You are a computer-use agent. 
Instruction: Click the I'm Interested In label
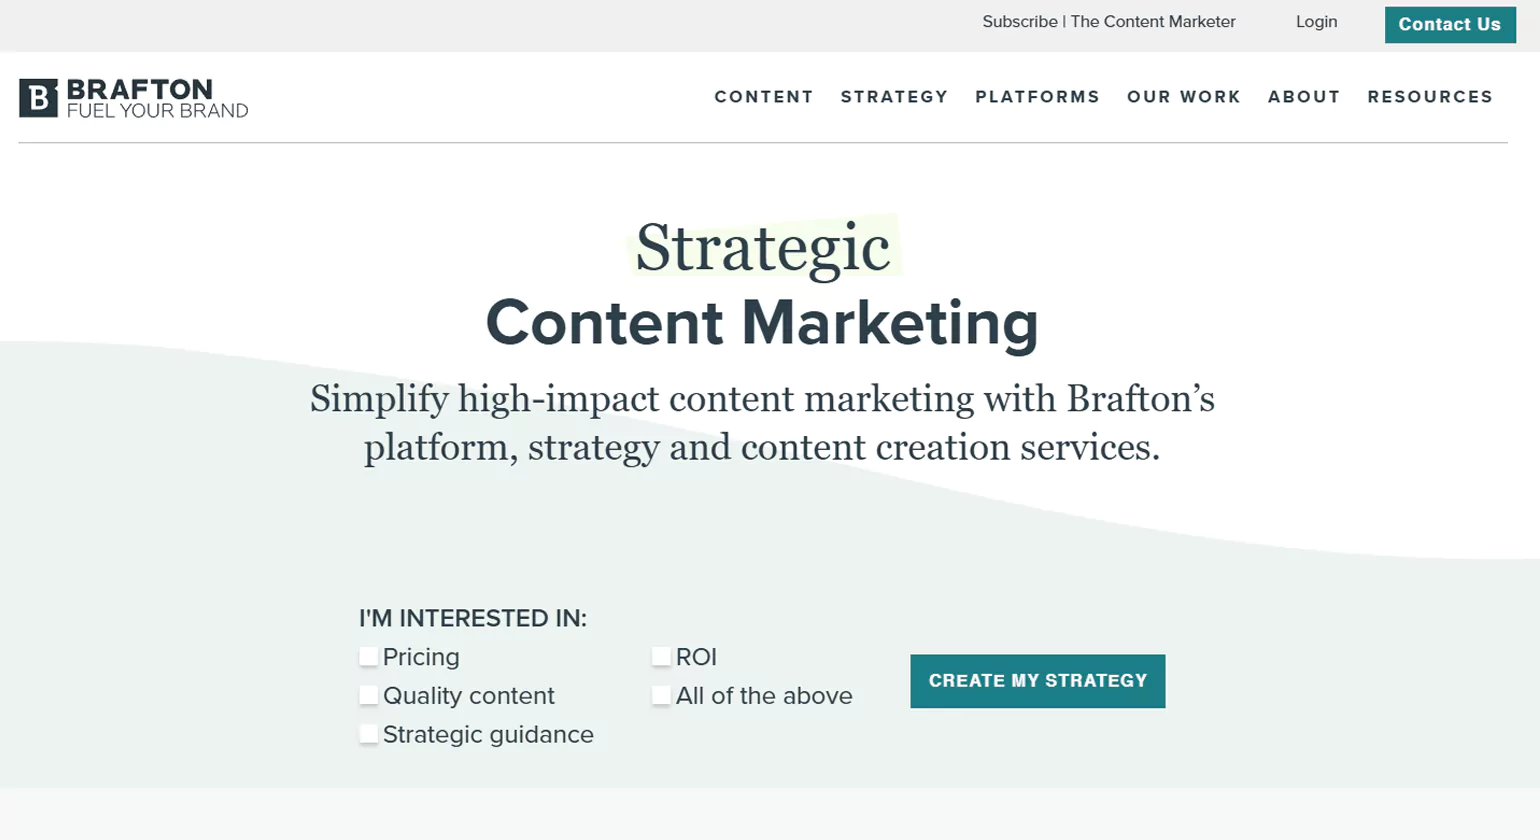coord(473,618)
